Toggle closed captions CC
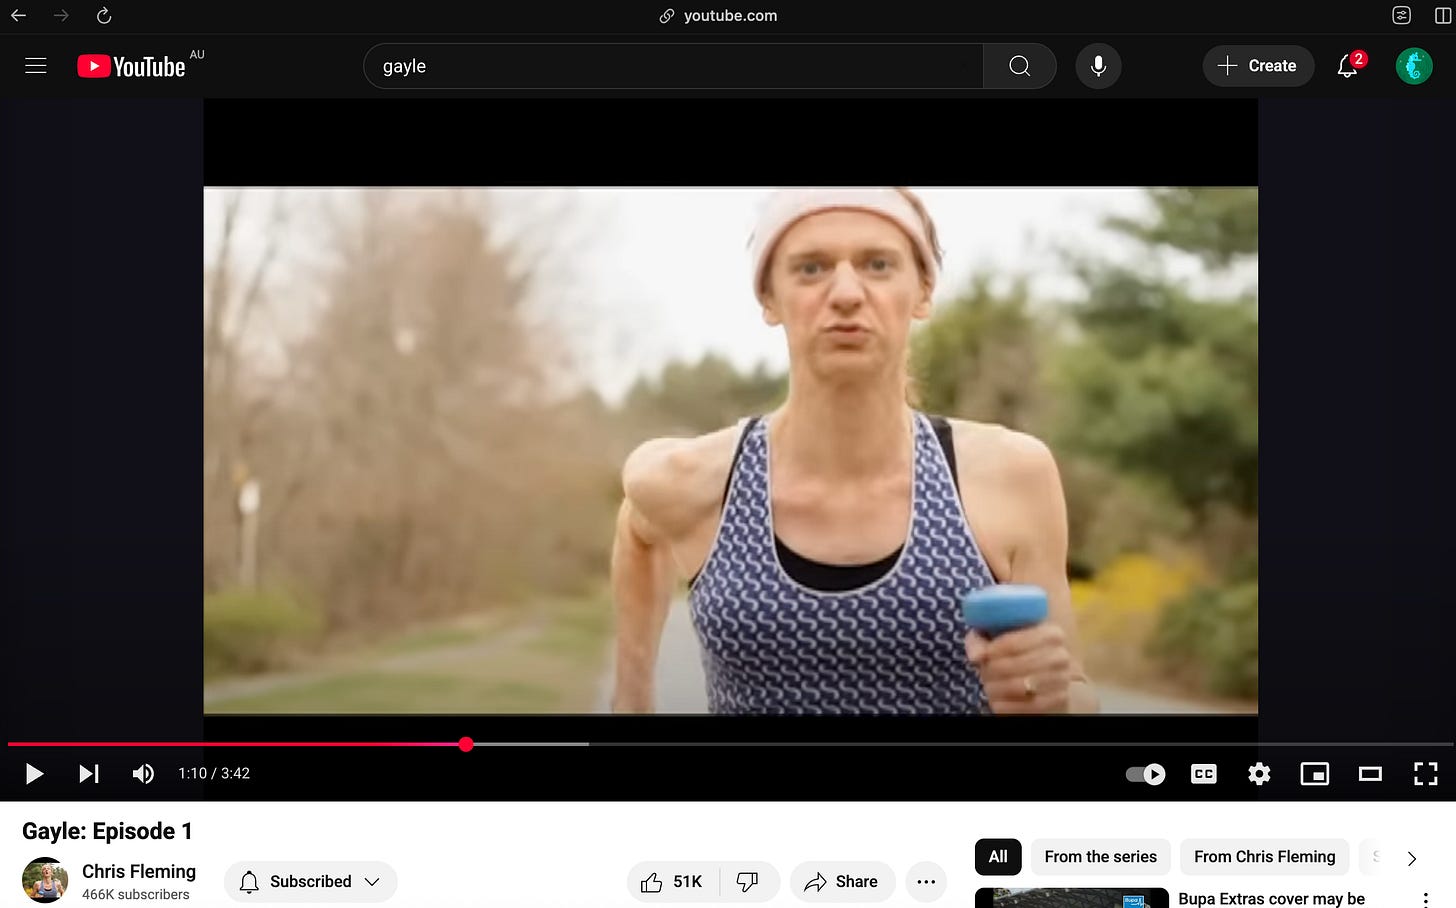 pos(1204,774)
